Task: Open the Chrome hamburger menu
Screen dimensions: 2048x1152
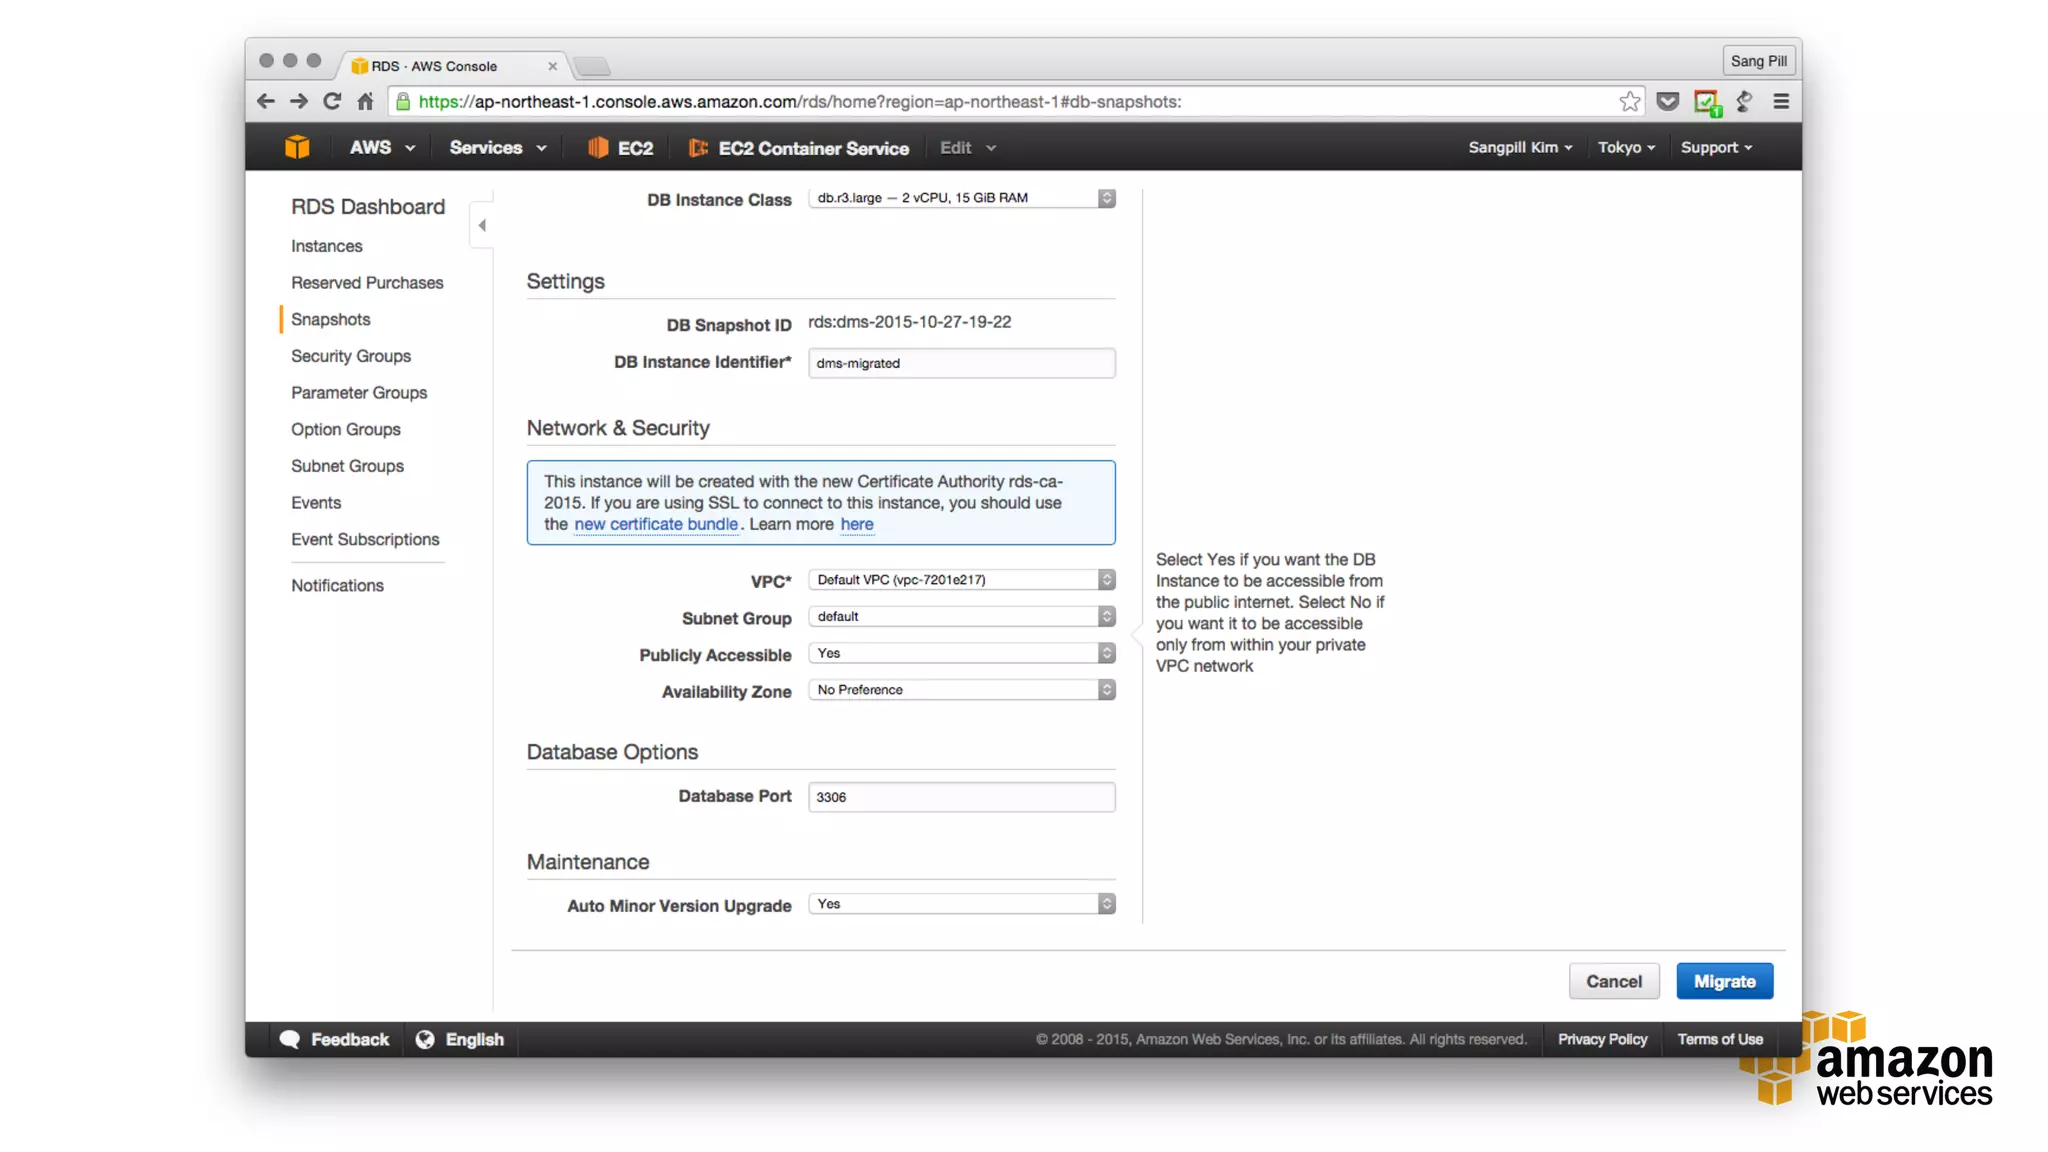Action: click(1780, 101)
